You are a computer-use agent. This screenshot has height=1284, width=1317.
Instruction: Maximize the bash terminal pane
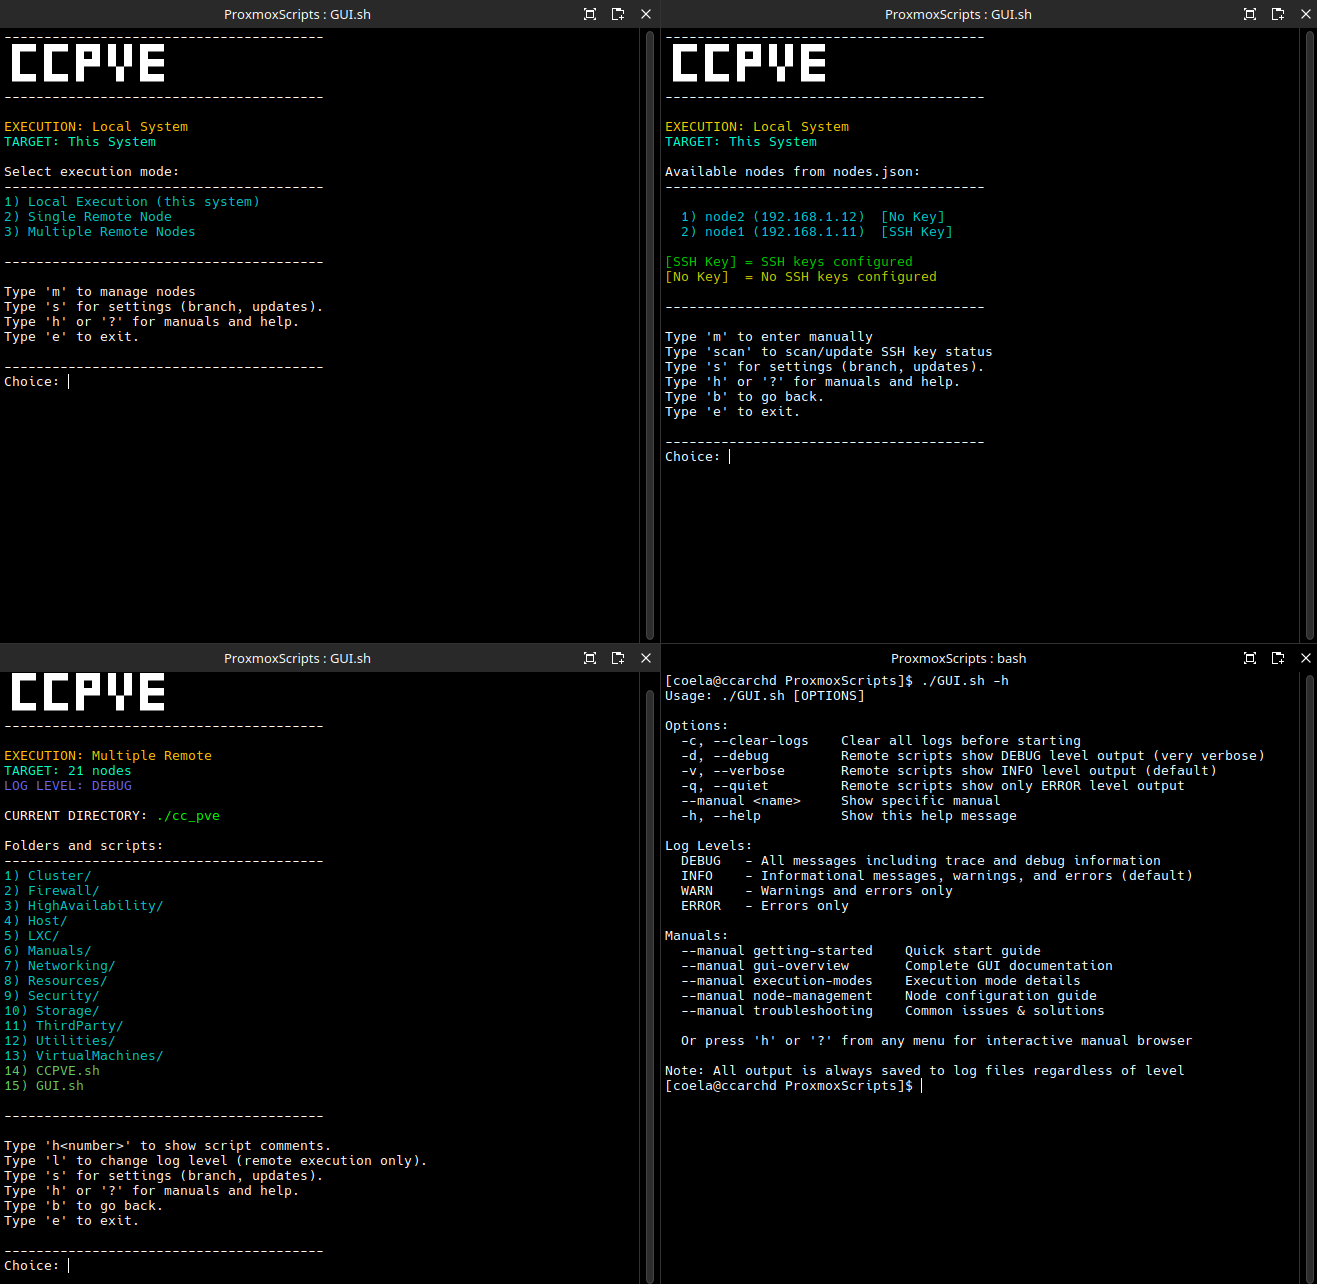[x=1250, y=658]
